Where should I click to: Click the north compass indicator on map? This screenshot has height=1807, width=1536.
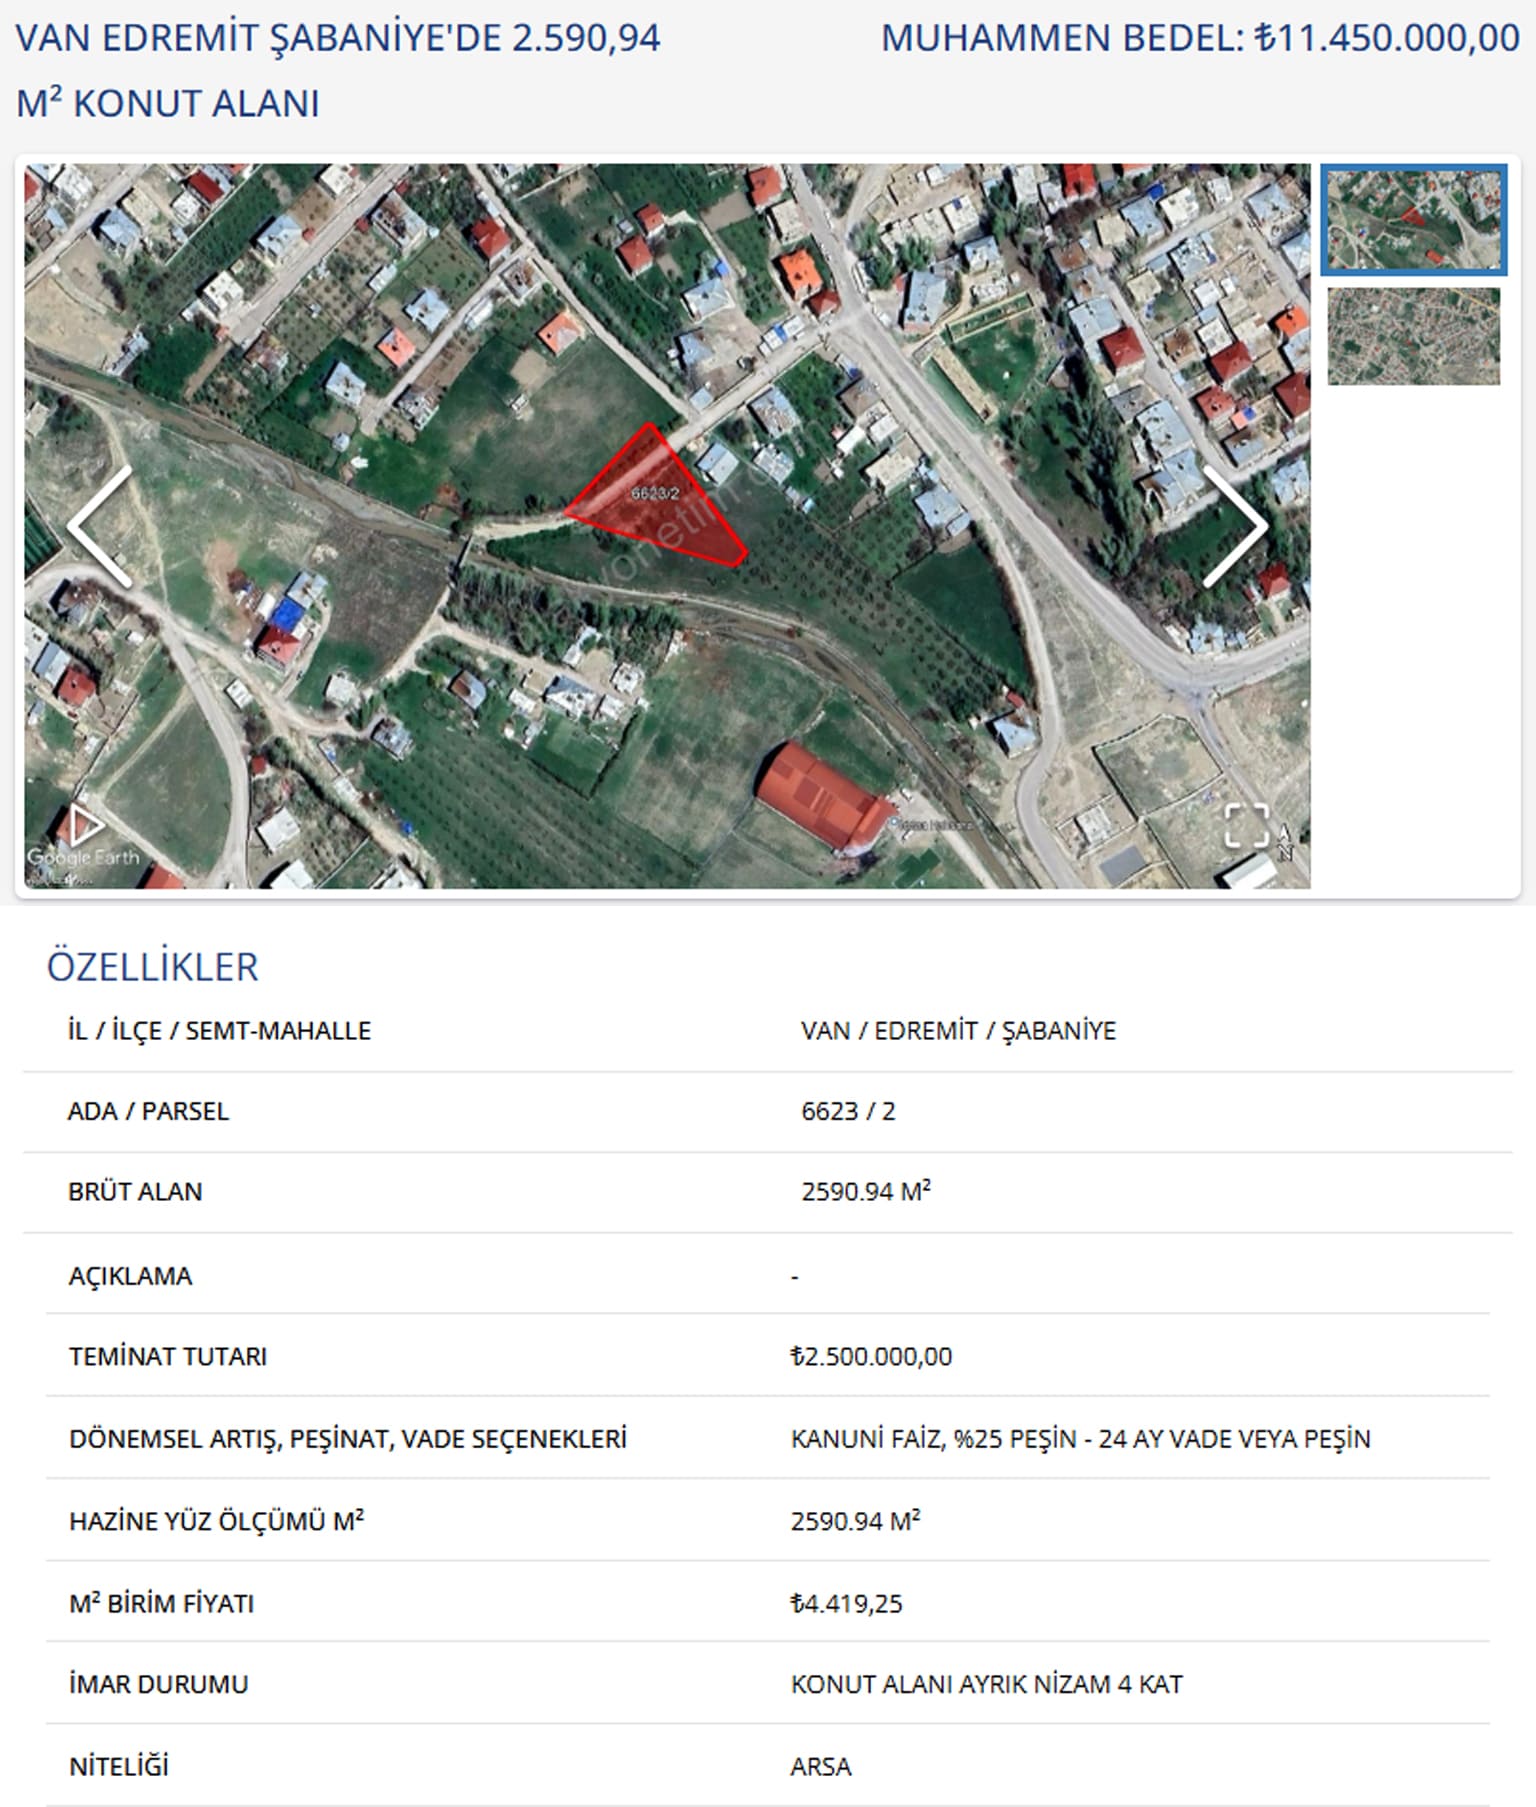(x=1285, y=842)
